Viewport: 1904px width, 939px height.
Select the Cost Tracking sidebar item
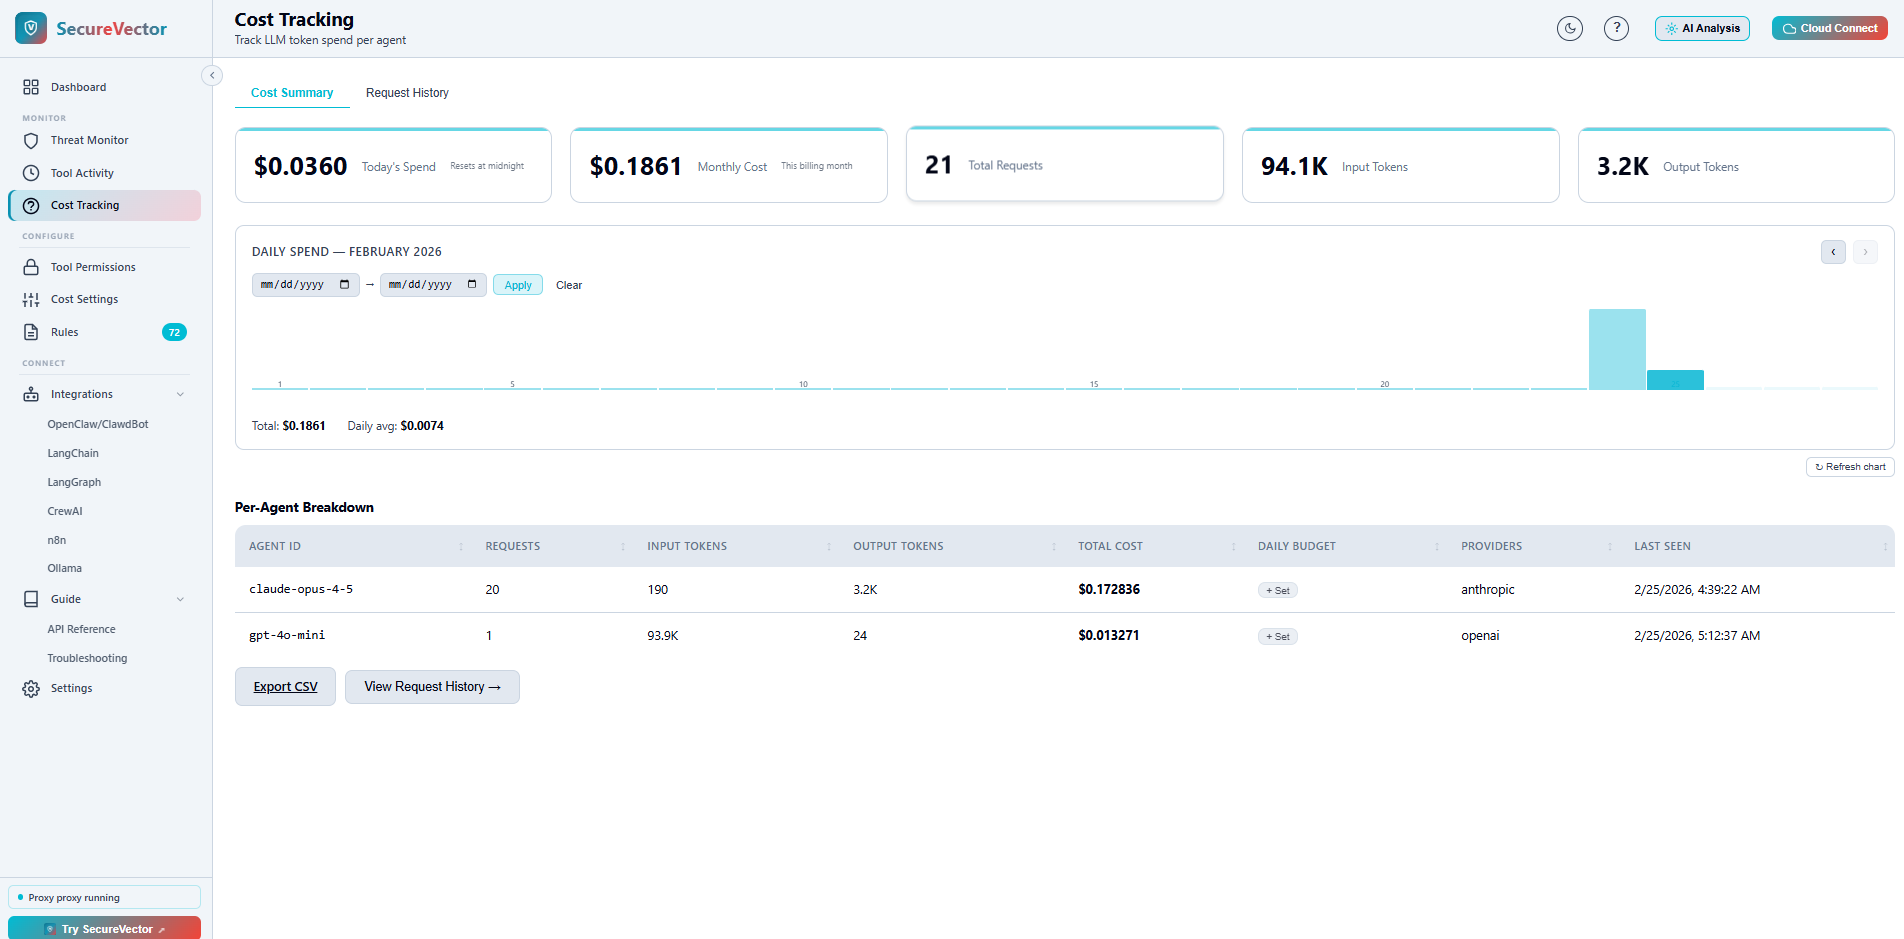[105, 205]
